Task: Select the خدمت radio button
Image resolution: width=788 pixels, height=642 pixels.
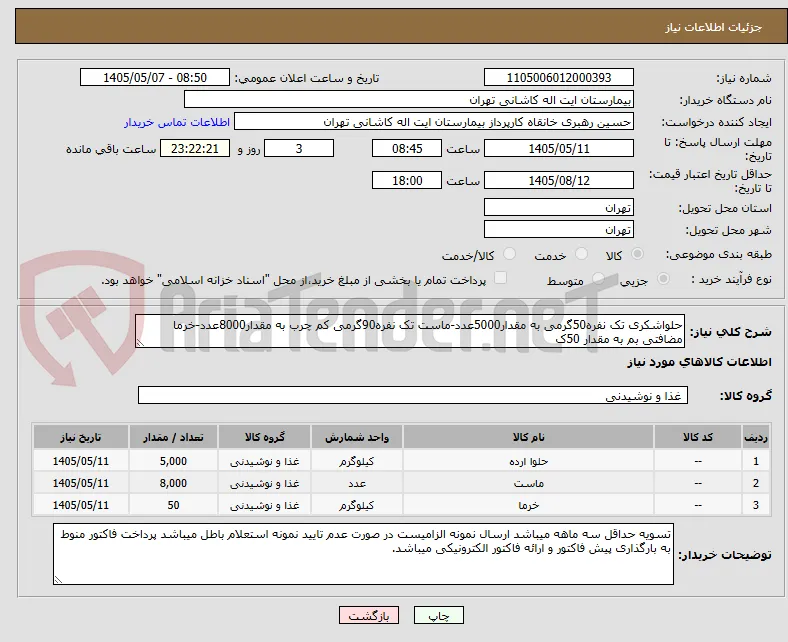Action: tap(581, 254)
